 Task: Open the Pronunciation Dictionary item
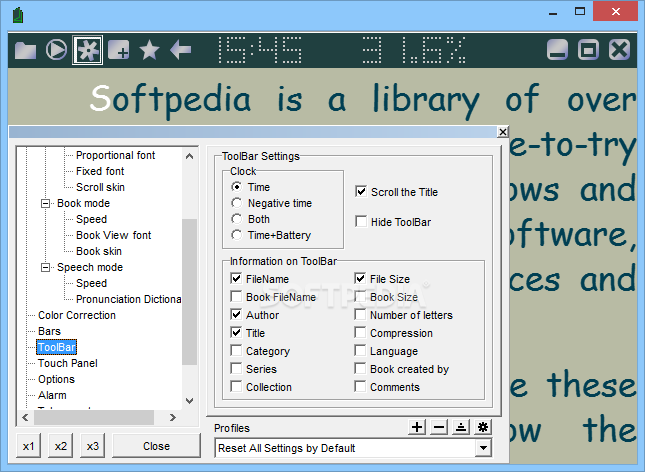pos(128,299)
